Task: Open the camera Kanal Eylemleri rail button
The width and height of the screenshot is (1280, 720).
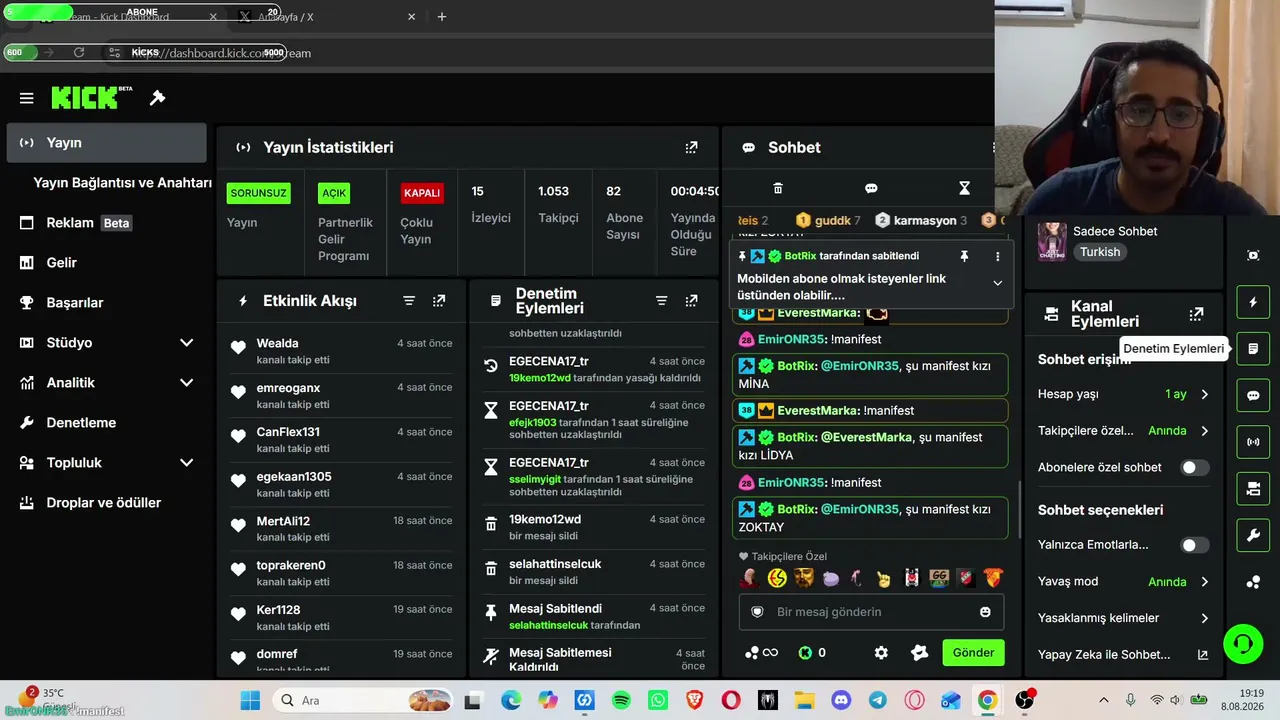Action: 1253,489
